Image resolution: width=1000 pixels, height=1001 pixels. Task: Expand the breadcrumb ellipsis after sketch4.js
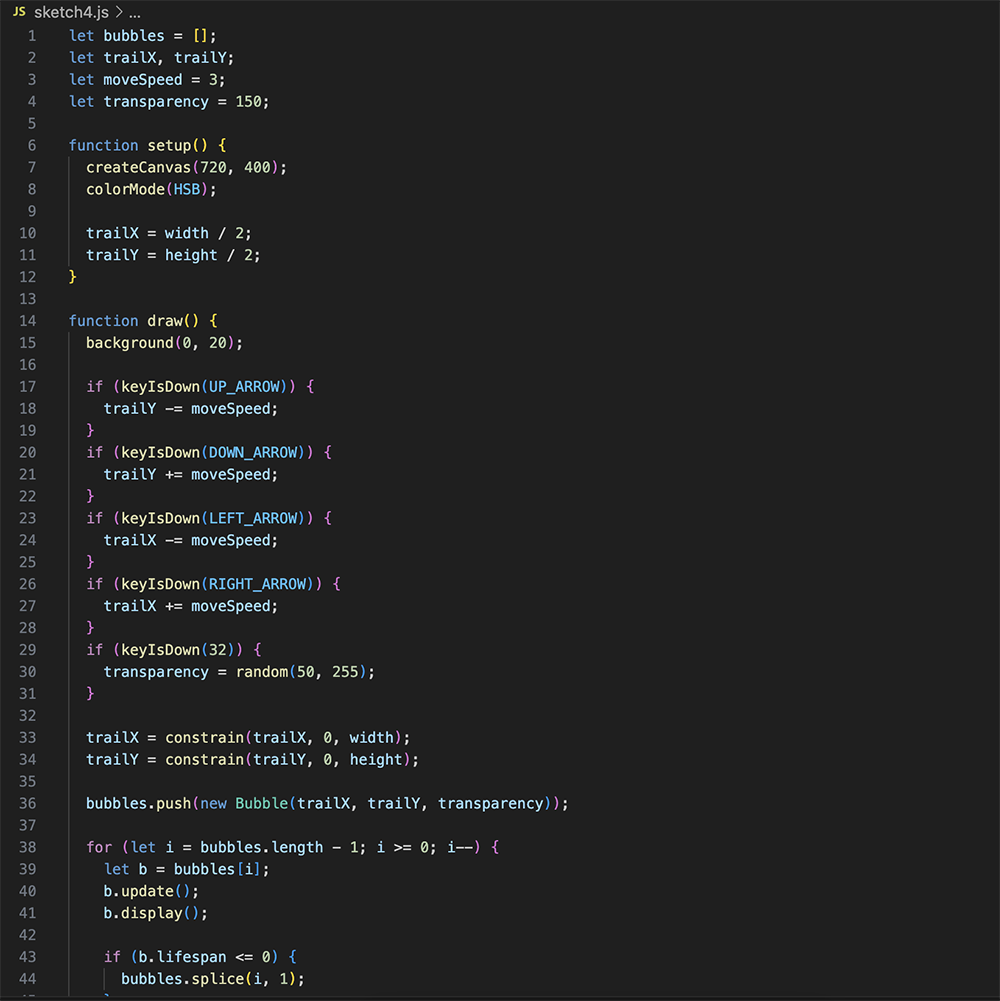pyautogui.click(x=134, y=15)
